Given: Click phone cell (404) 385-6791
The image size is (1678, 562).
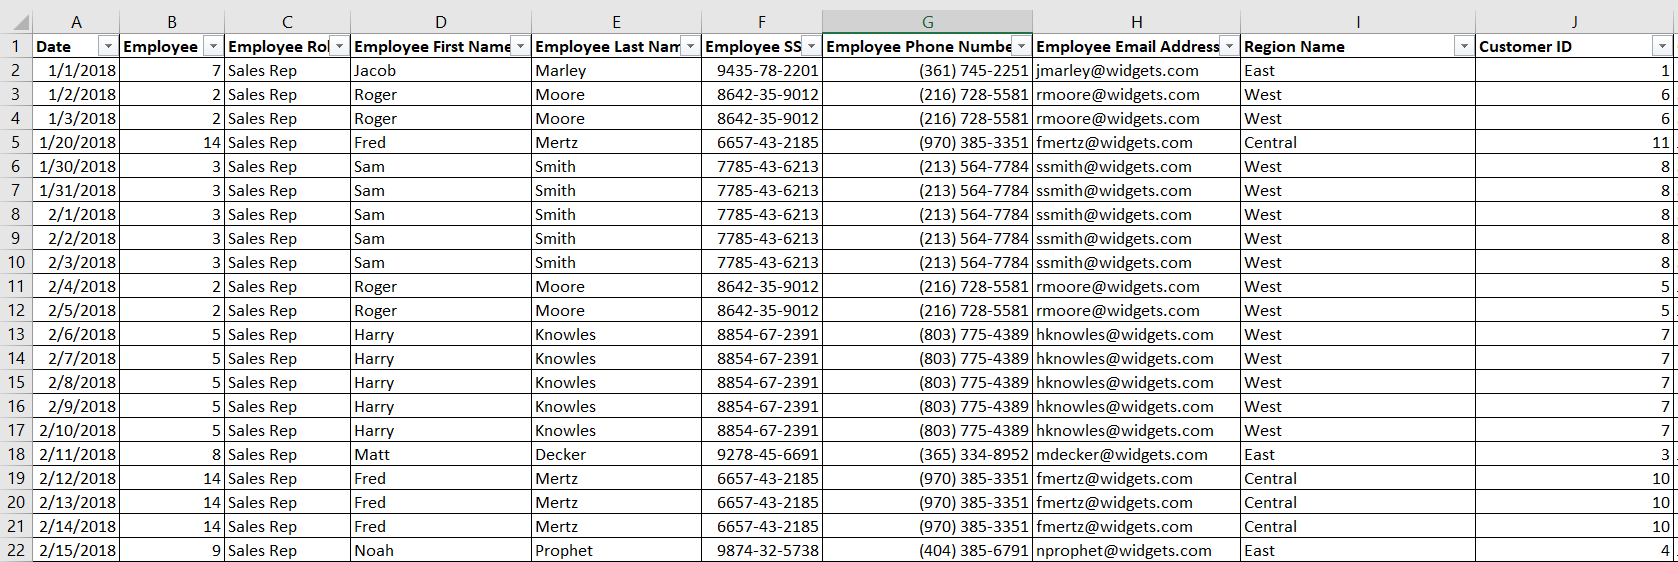Looking at the screenshot, I should 928,550.
